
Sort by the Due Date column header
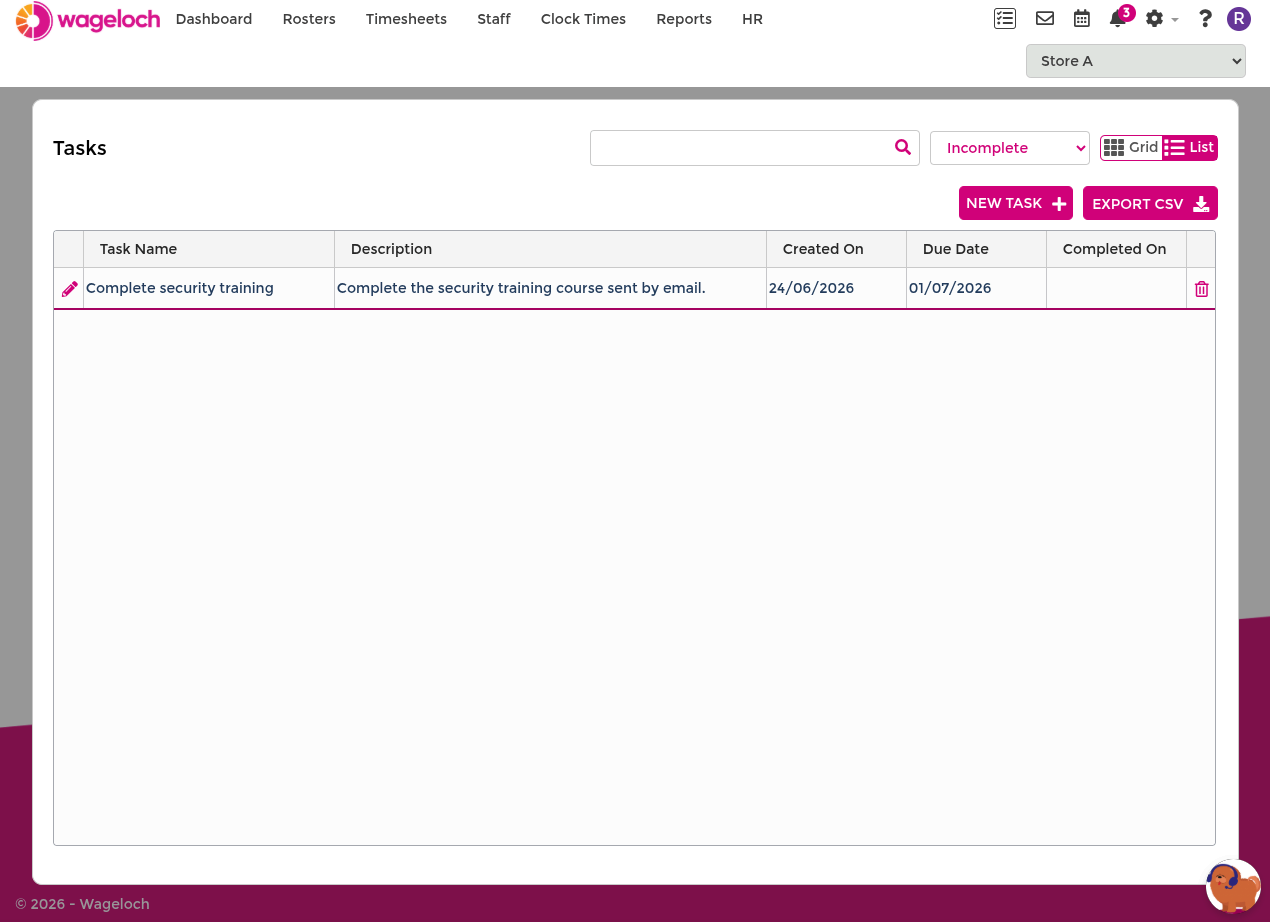[x=976, y=249]
